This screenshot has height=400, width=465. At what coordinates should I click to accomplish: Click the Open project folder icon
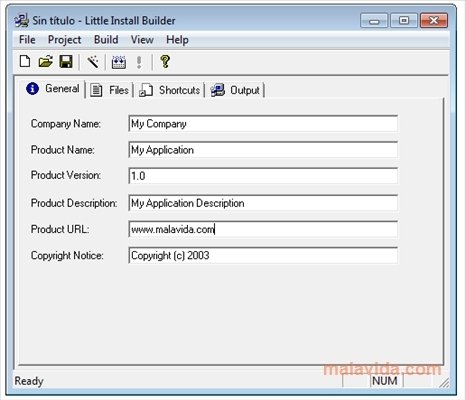tap(46, 62)
